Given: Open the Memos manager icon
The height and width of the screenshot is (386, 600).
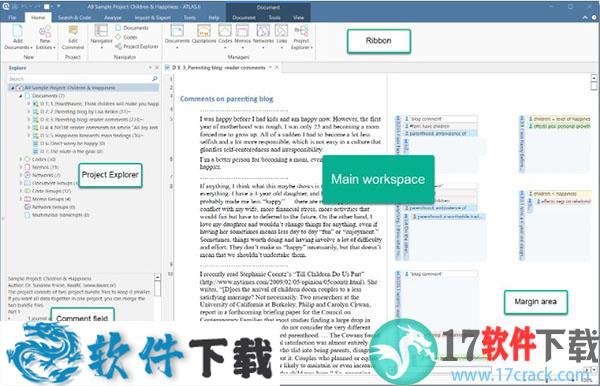Looking at the screenshot, I should click(x=242, y=31).
